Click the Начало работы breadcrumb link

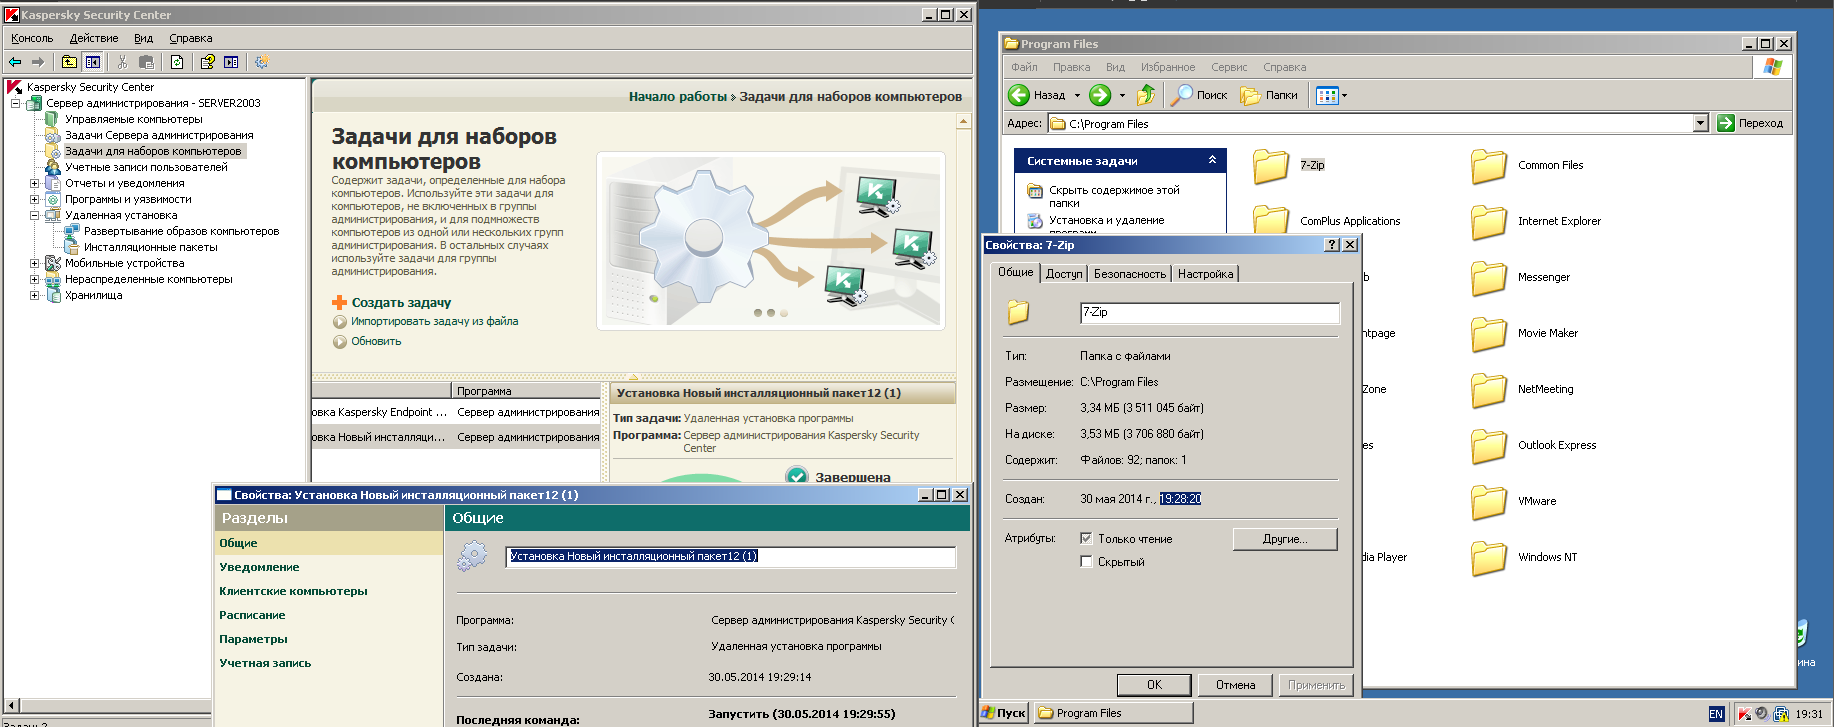(678, 97)
